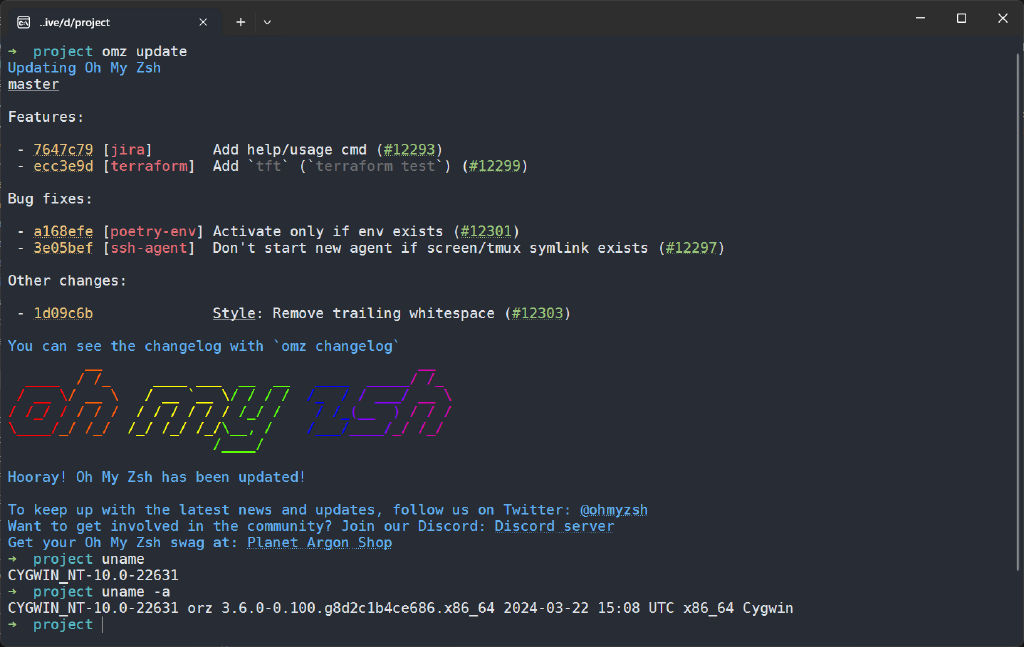Screen dimensions: 1024x647
Task: Open commit hash 3e05bef link
Action: 63,248
